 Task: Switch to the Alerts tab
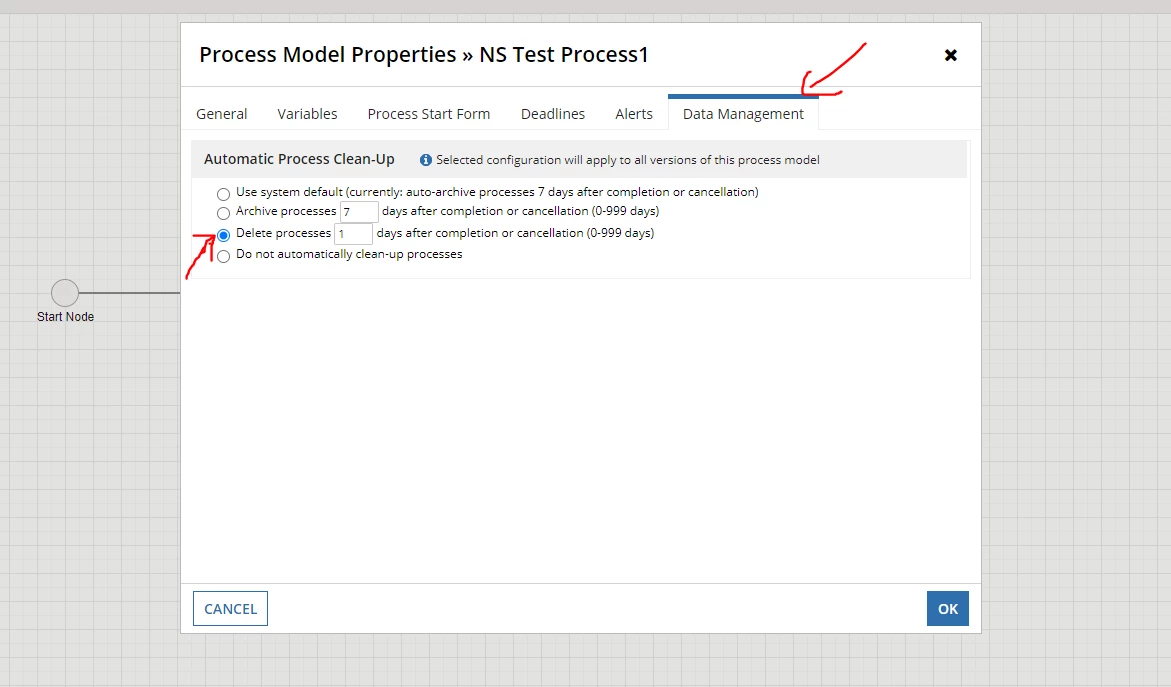pyautogui.click(x=634, y=114)
